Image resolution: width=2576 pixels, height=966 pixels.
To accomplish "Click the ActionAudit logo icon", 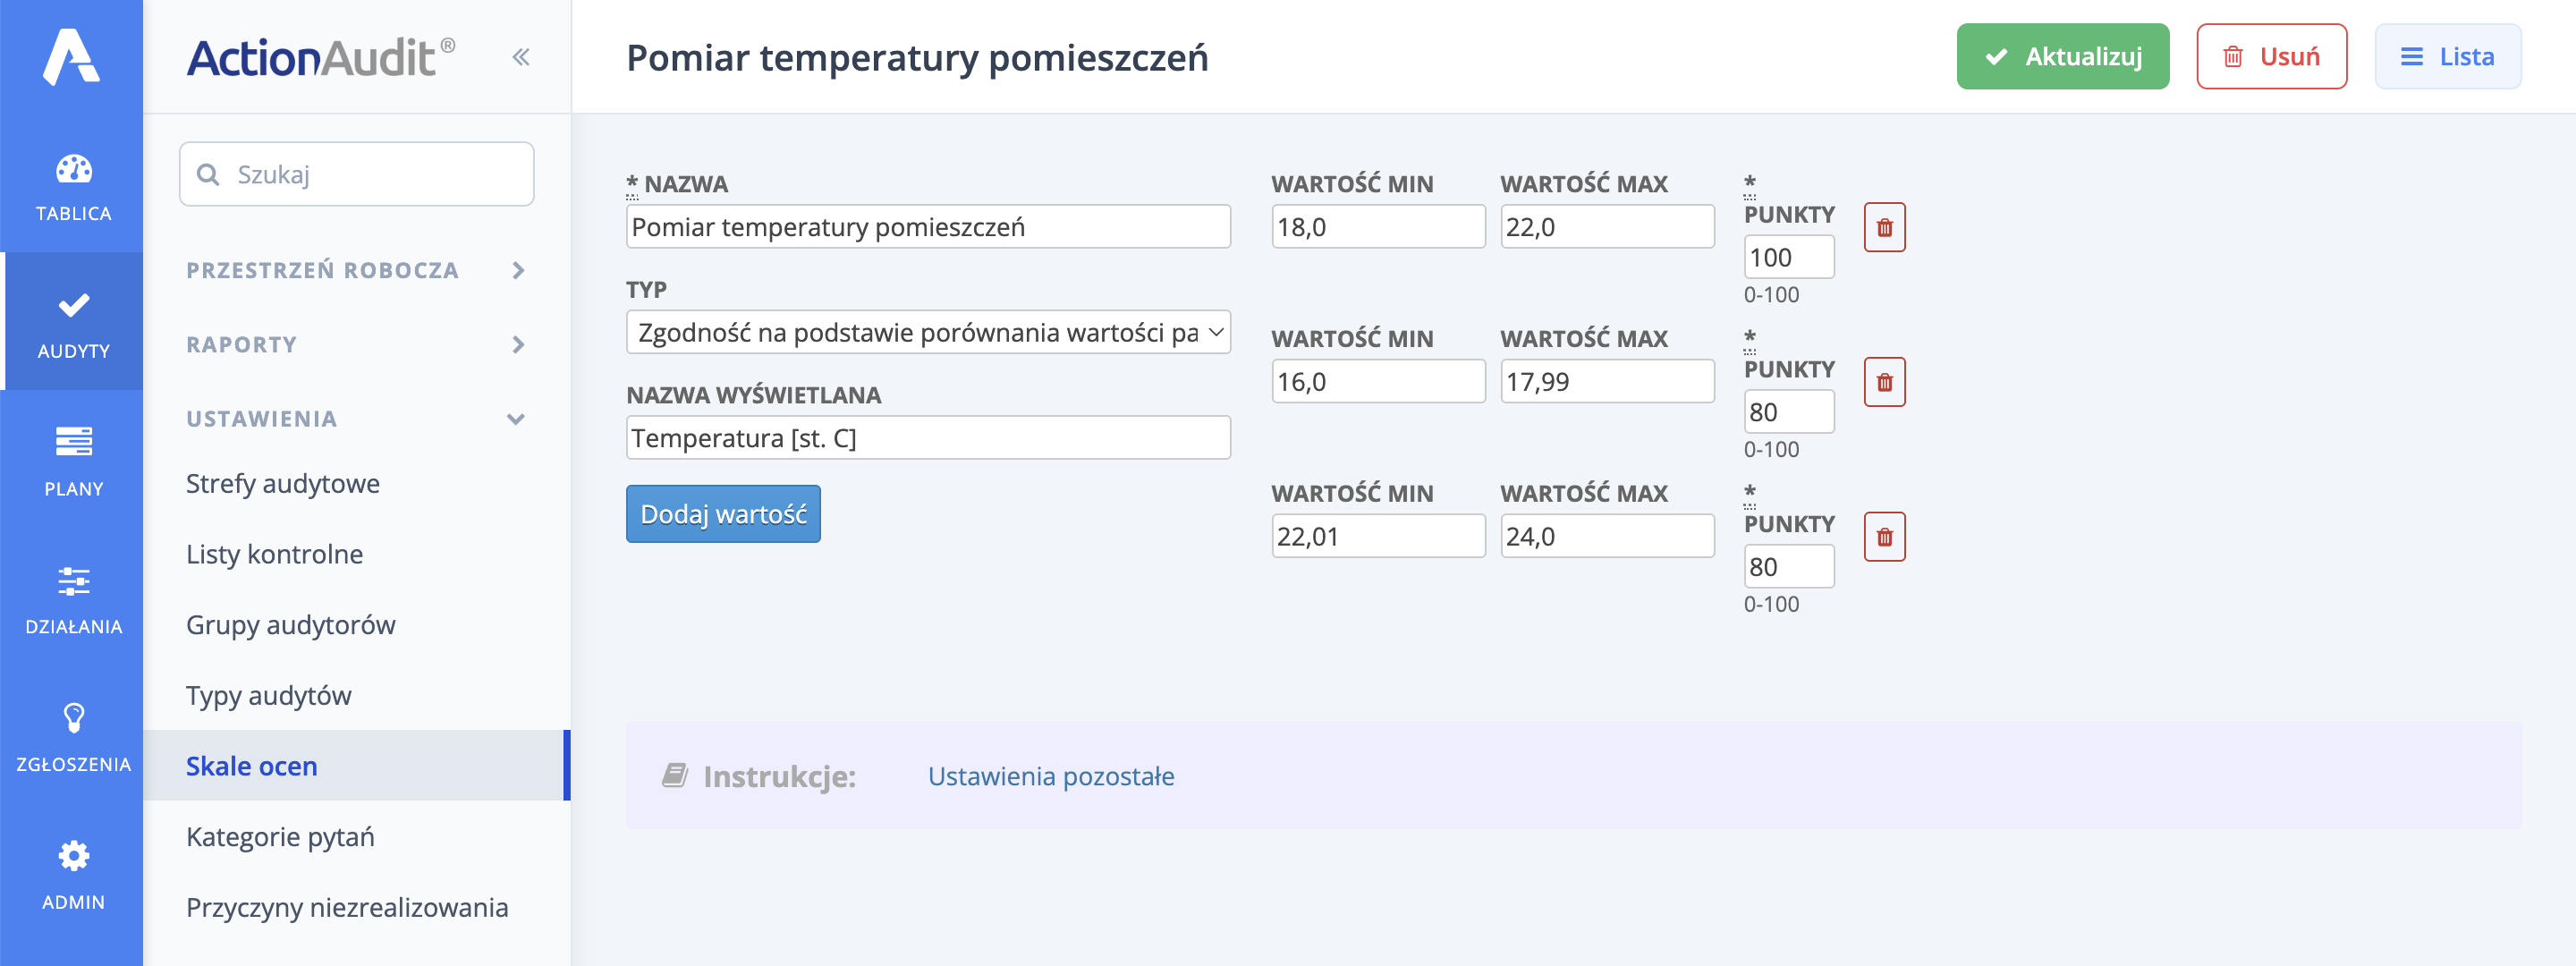I will [71, 56].
